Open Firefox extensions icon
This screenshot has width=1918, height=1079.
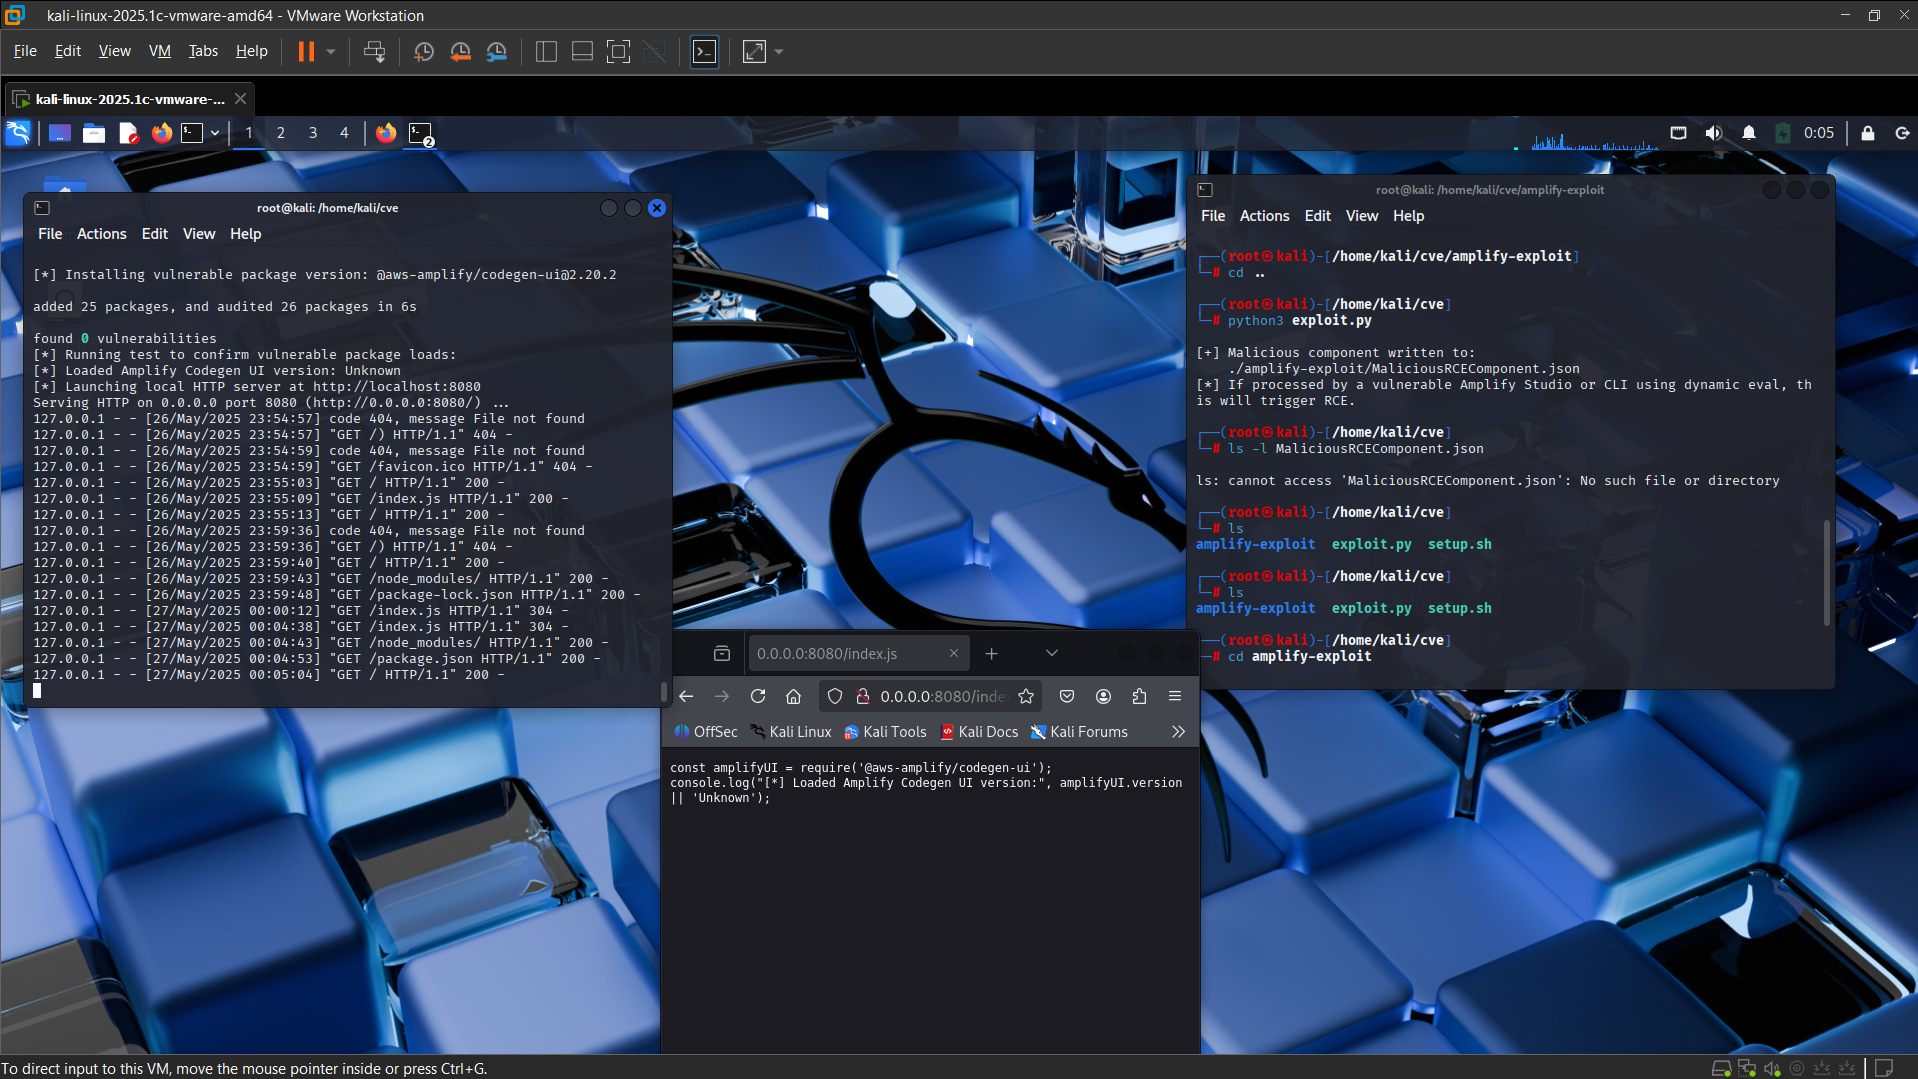point(1140,696)
